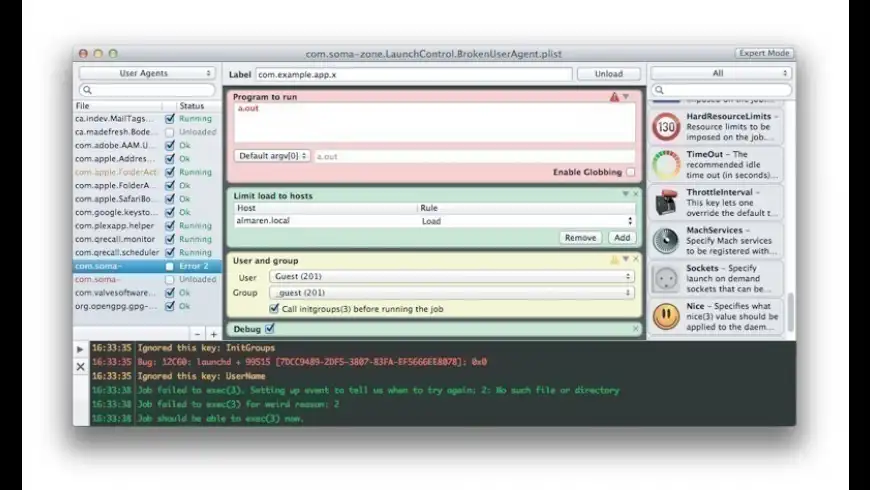Click the keys search field
The height and width of the screenshot is (490, 870).
(721, 90)
